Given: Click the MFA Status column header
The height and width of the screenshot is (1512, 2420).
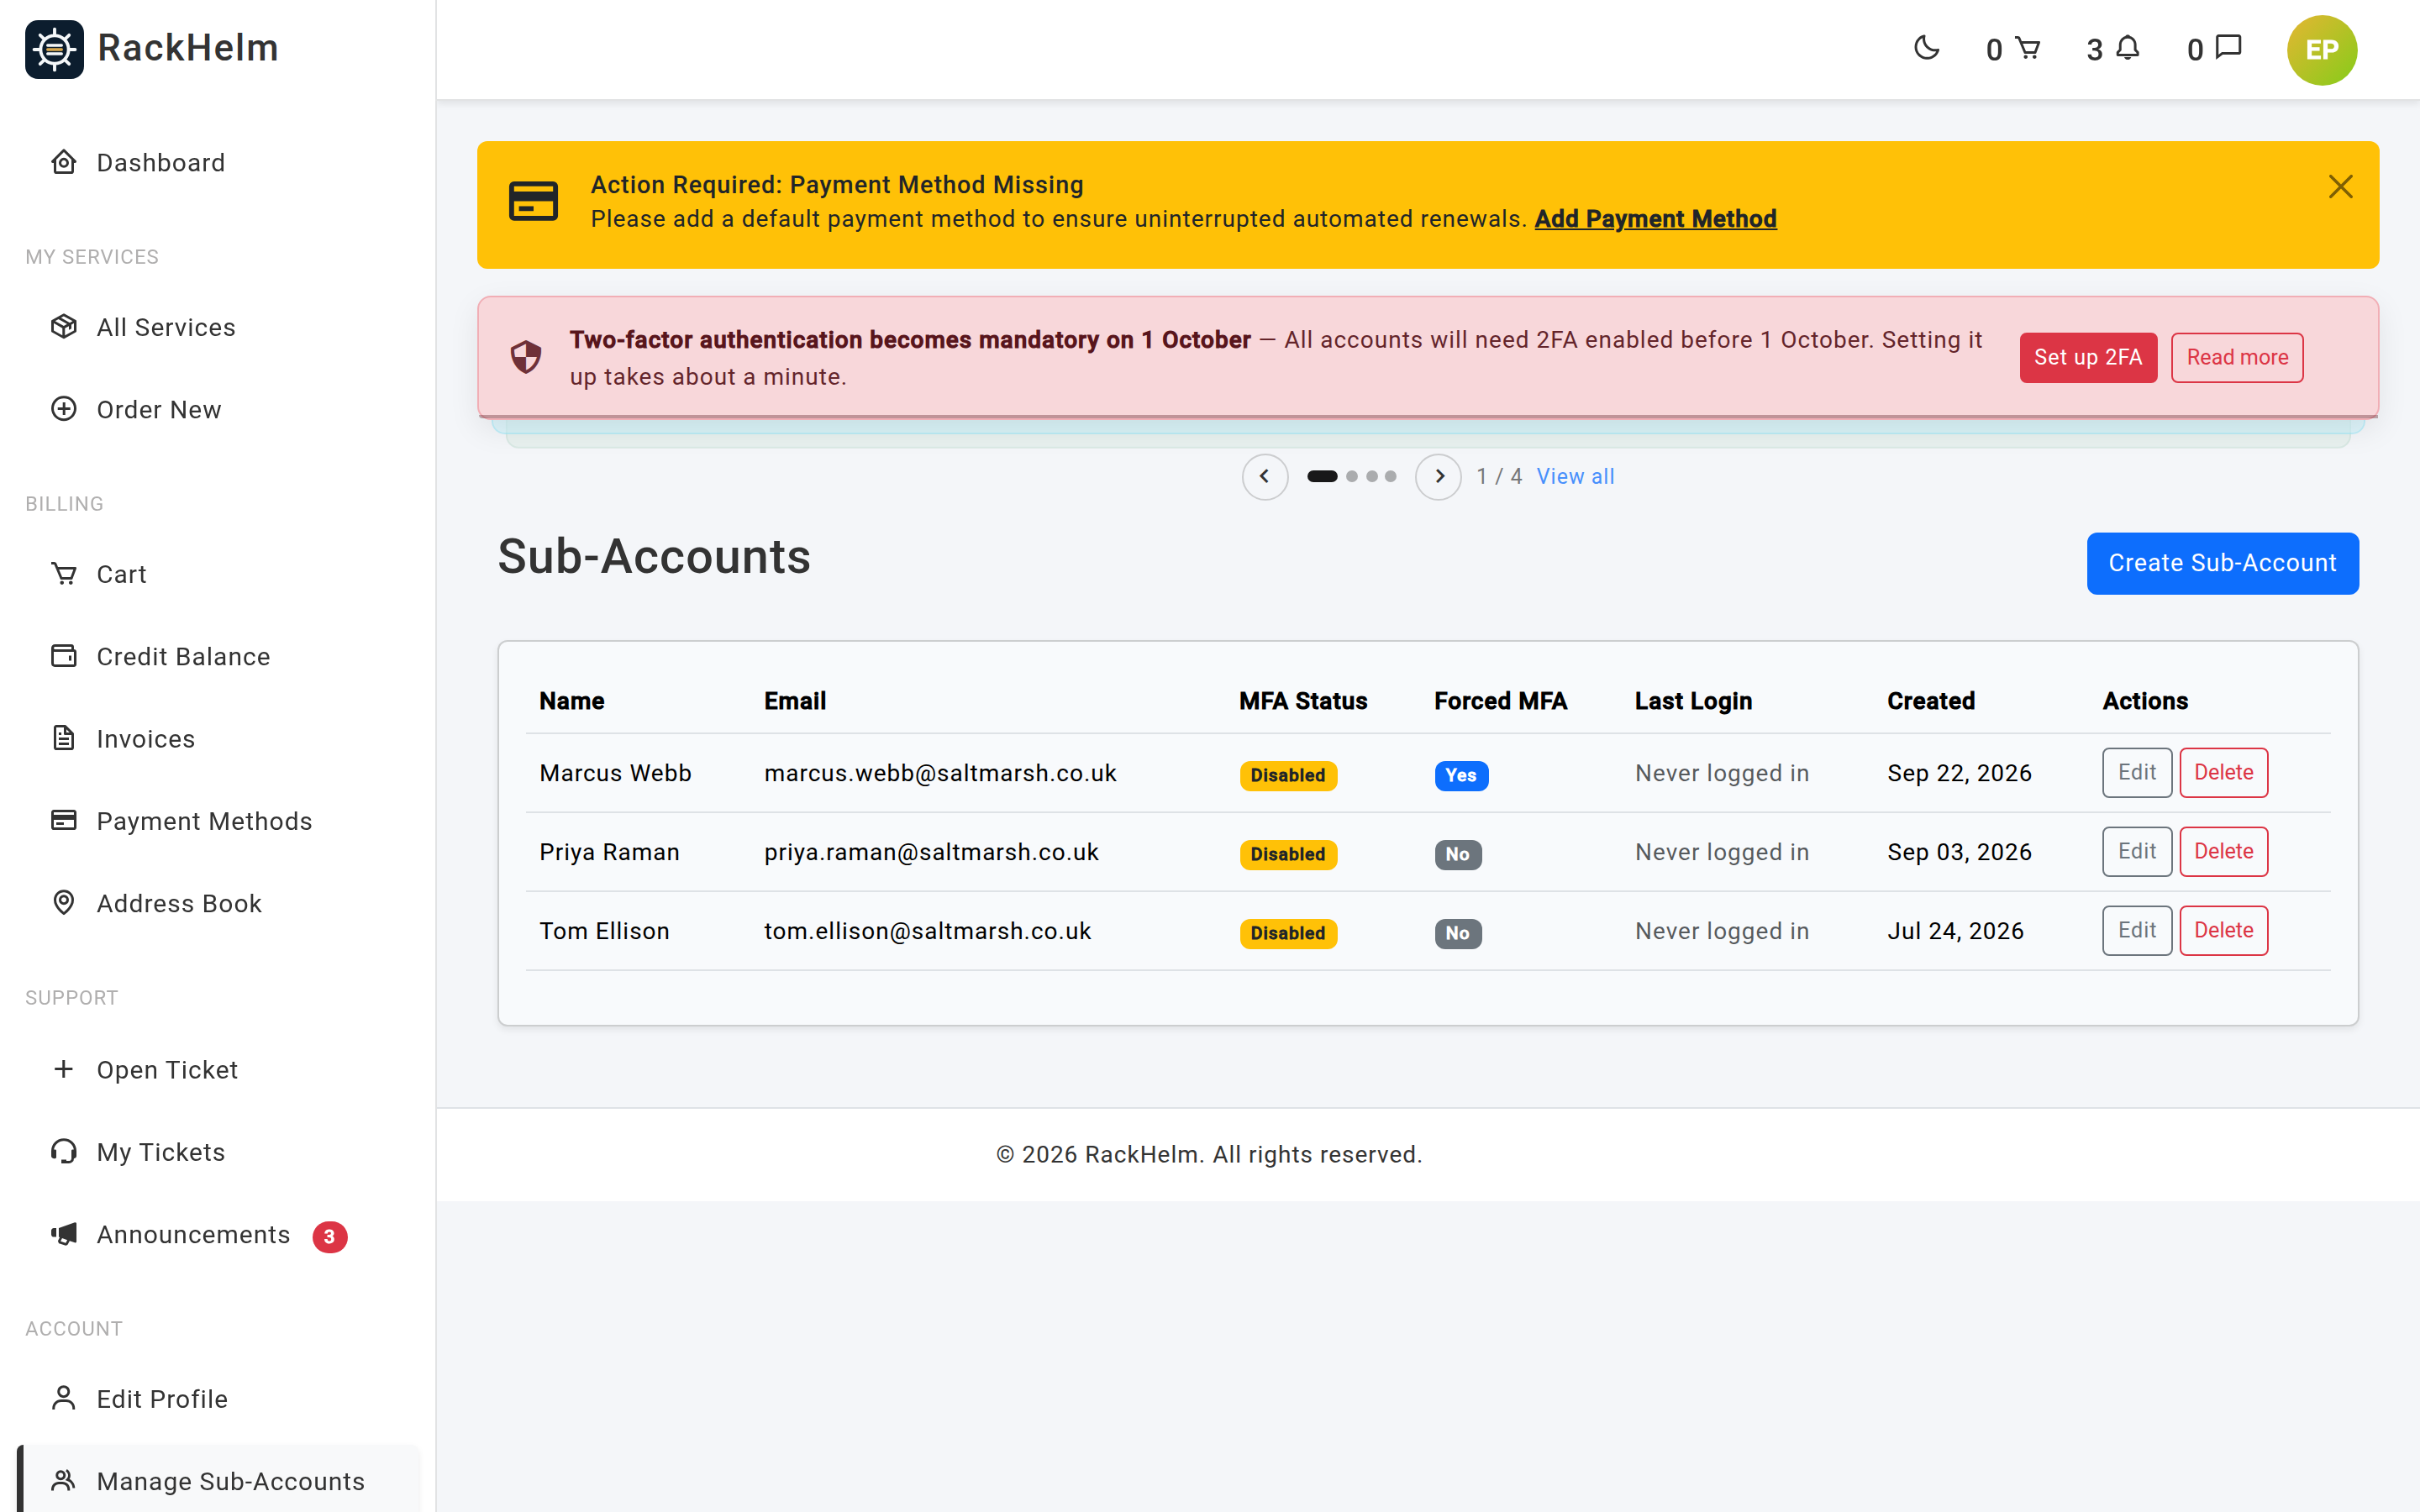Looking at the screenshot, I should pyautogui.click(x=1303, y=701).
